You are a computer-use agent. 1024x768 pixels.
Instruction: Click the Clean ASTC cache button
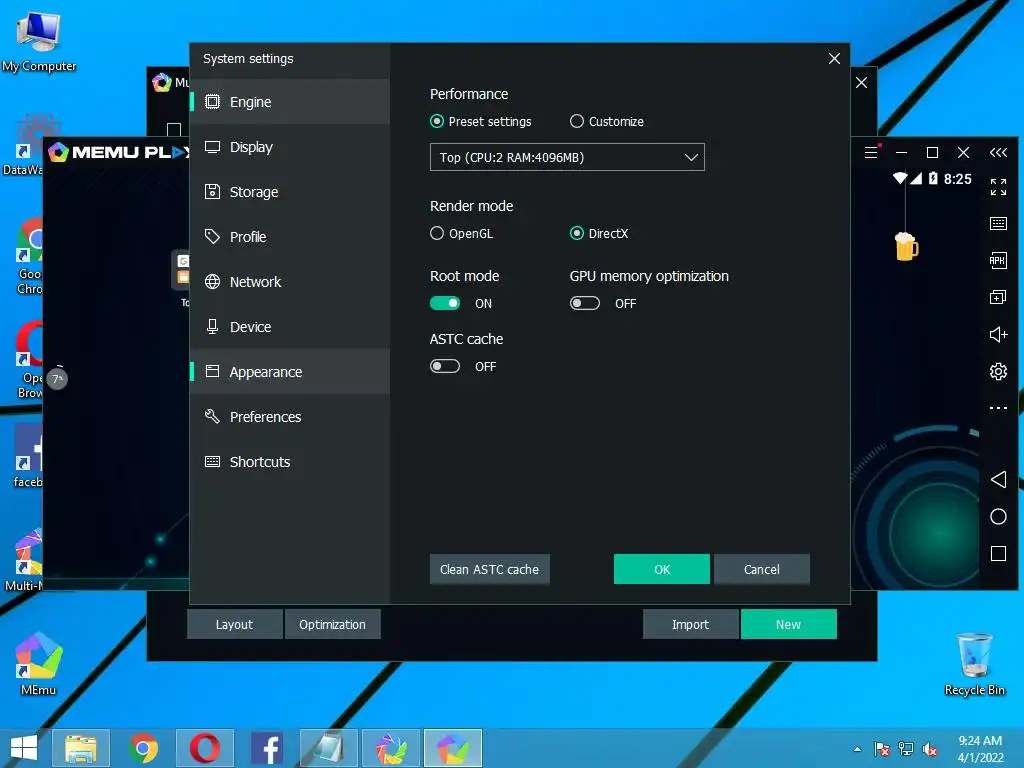tap(490, 569)
